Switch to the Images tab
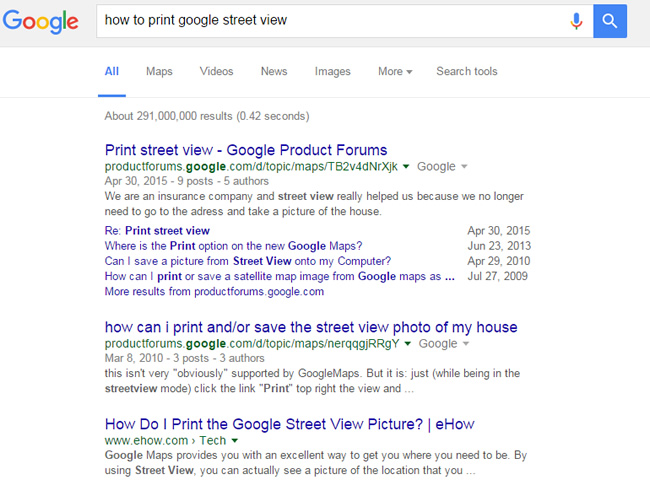The image size is (650, 491). coord(332,71)
